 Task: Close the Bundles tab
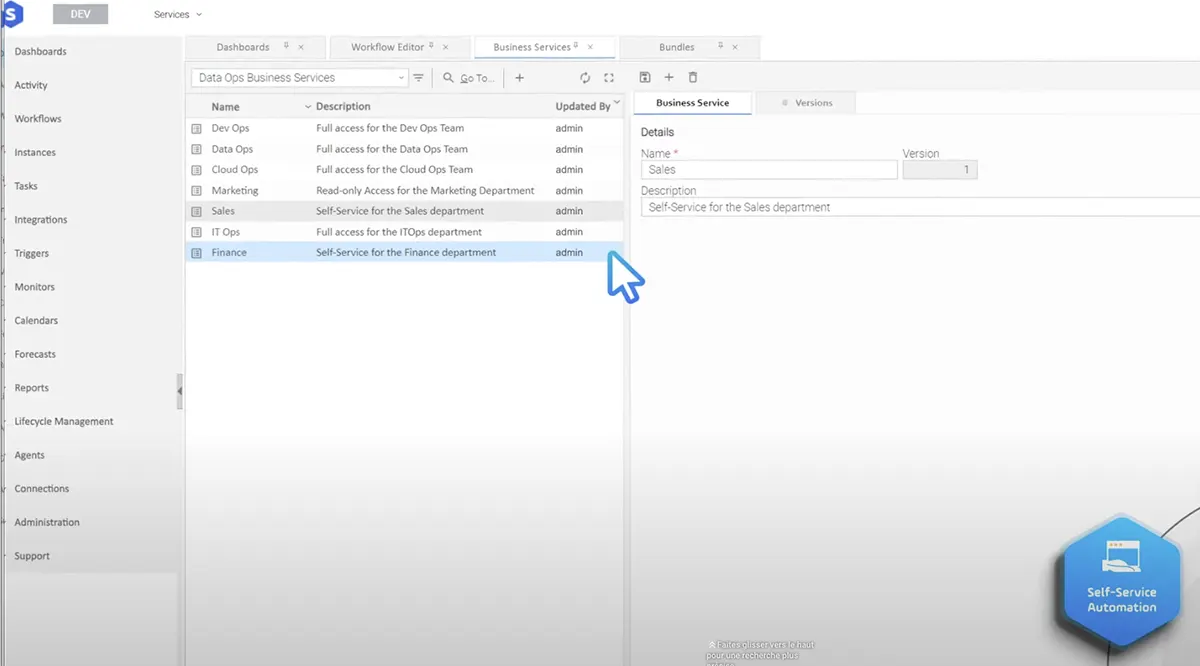(735, 47)
